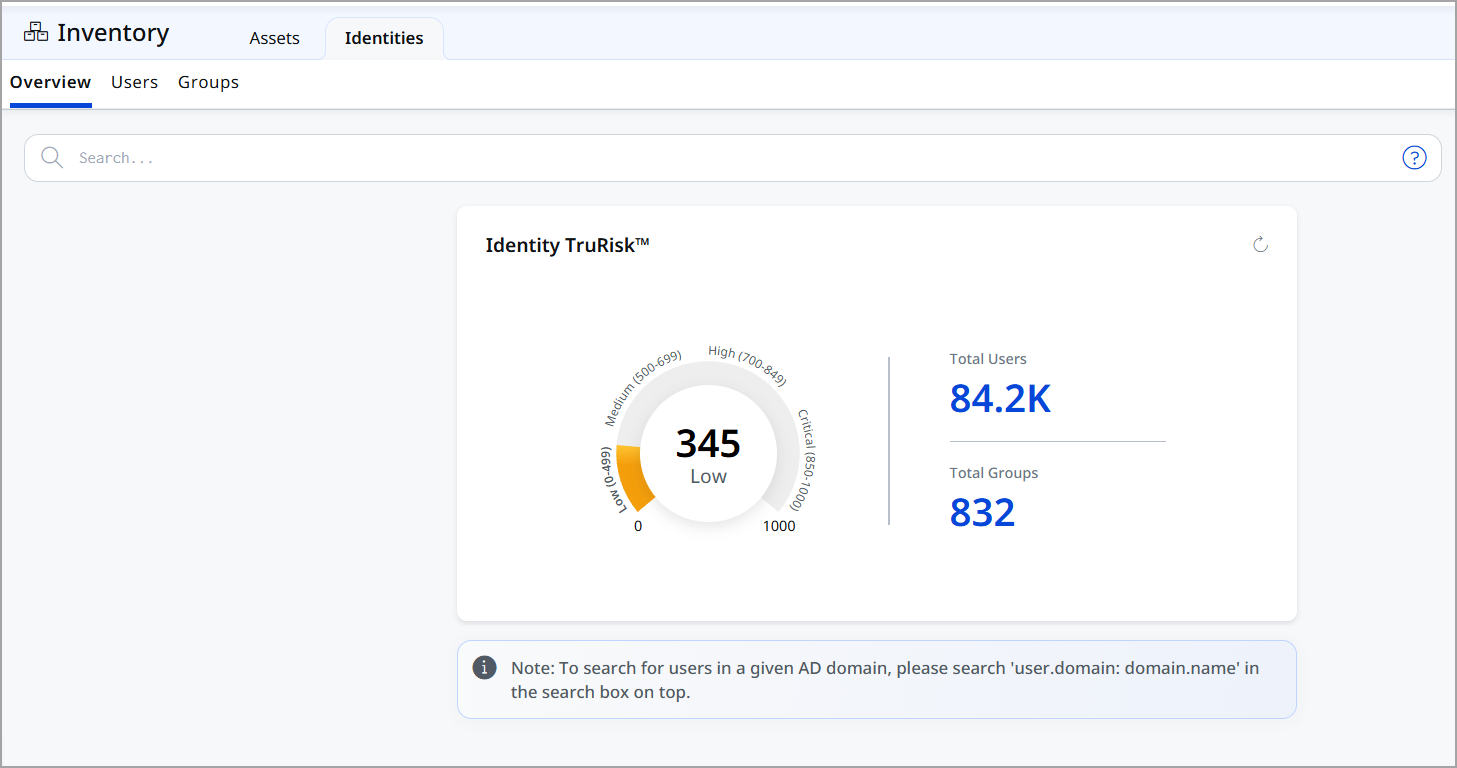This screenshot has height=768, width=1457.
Task: Open the Groups sub-tab
Action: tap(208, 82)
